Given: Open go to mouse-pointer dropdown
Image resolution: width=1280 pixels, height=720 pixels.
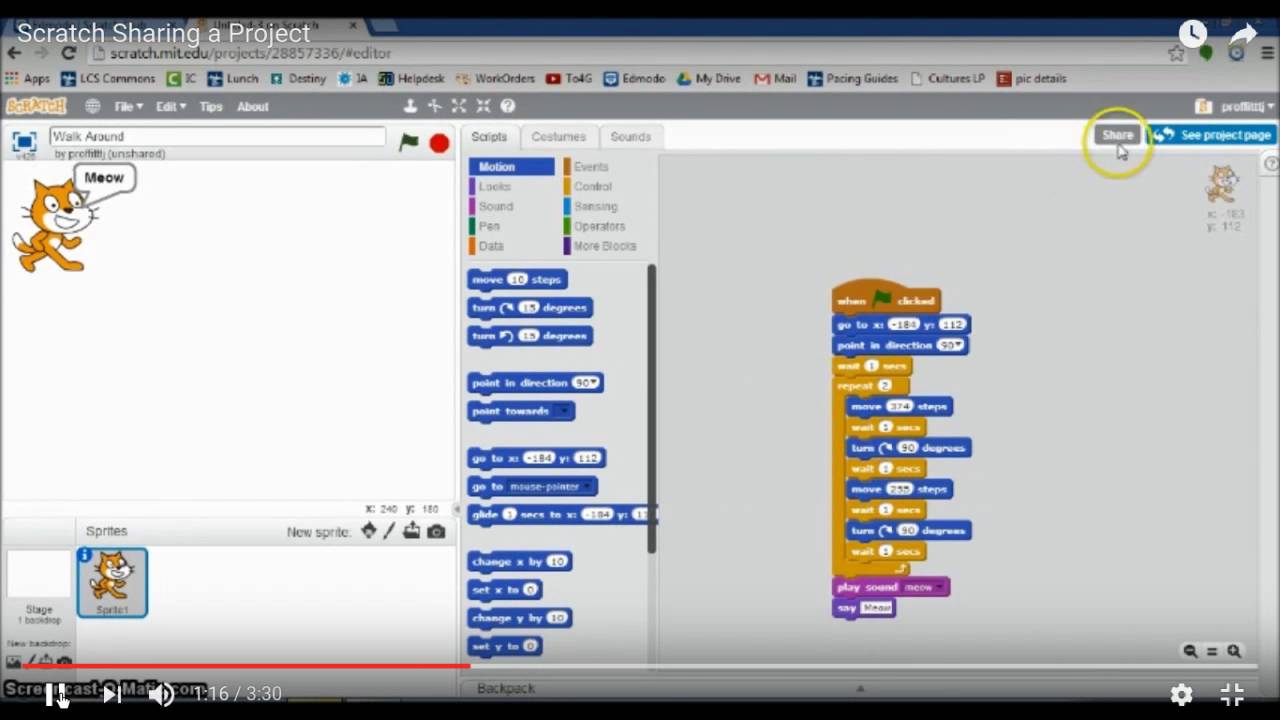Looking at the screenshot, I should pyautogui.click(x=587, y=487).
